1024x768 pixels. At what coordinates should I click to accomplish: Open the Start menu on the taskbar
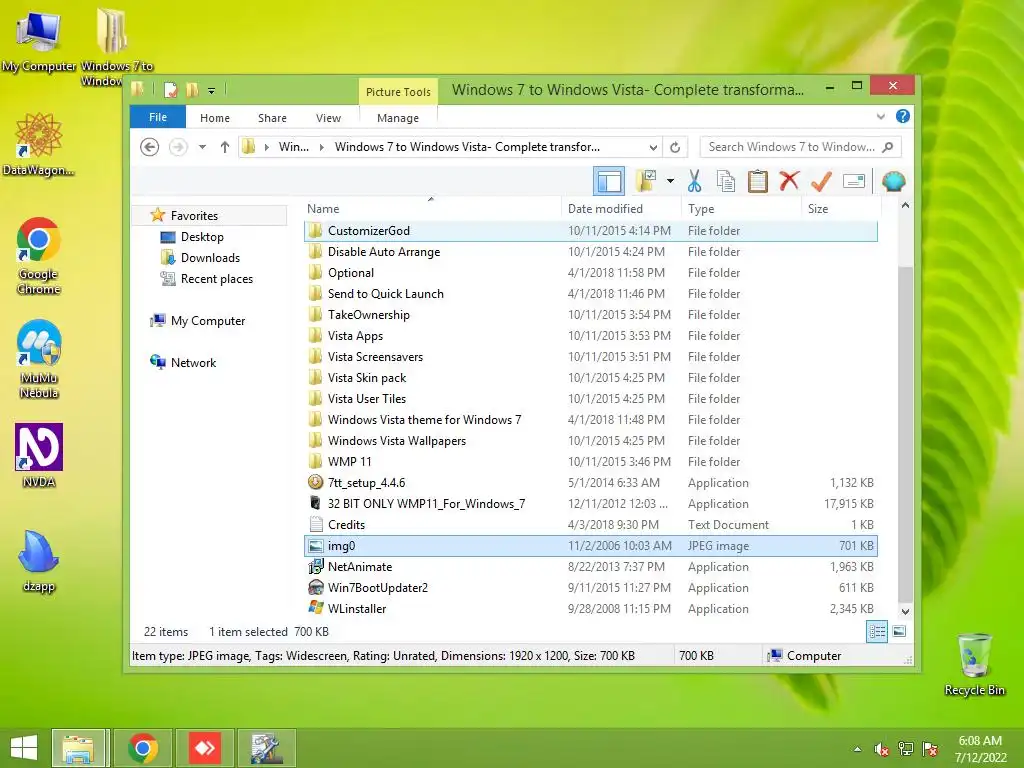[24, 748]
